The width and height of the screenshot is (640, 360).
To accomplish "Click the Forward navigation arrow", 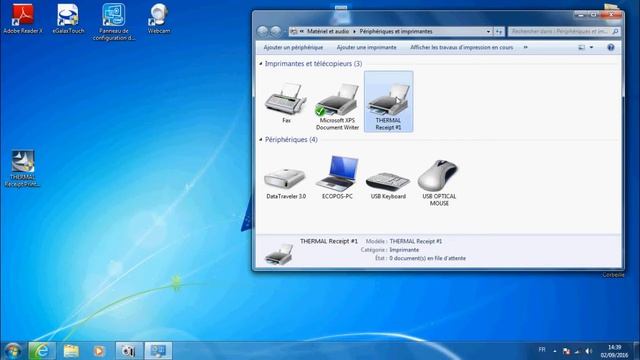I will (x=276, y=31).
